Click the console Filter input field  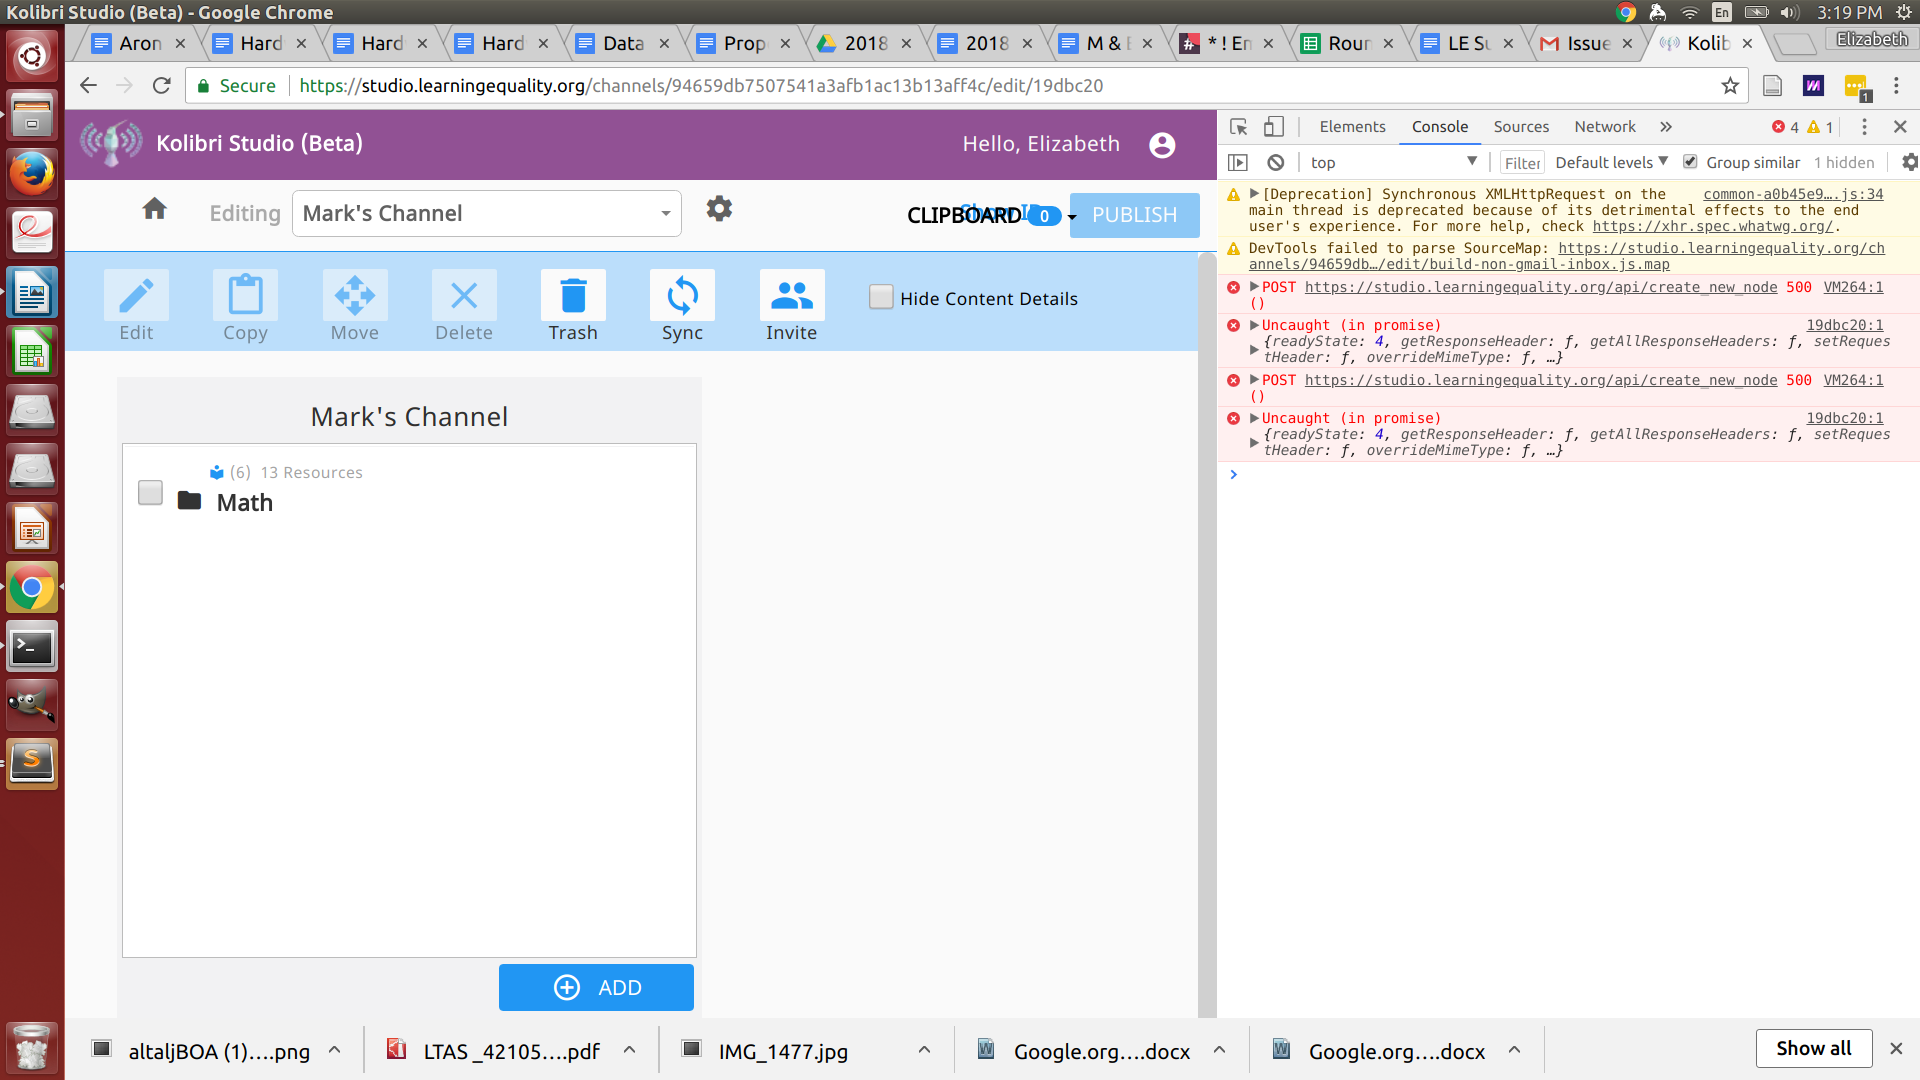click(x=1522, y=163)
